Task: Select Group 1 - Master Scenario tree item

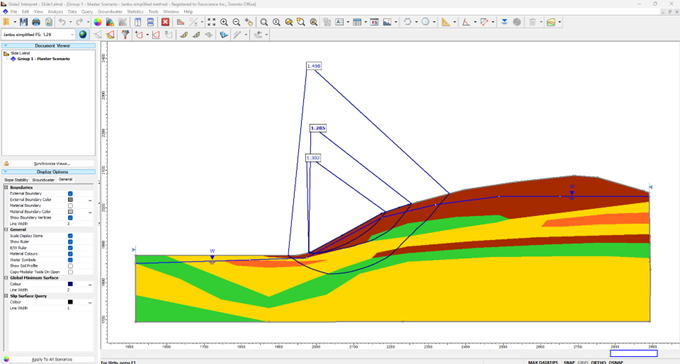Action: coord(43,59)
